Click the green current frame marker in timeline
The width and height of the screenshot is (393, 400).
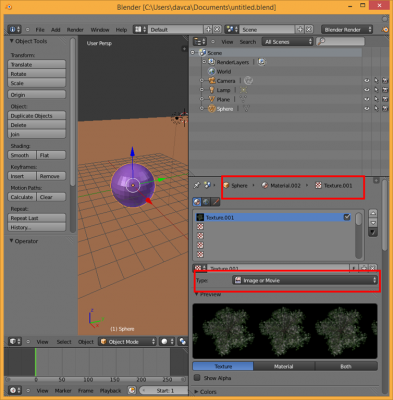36,362
